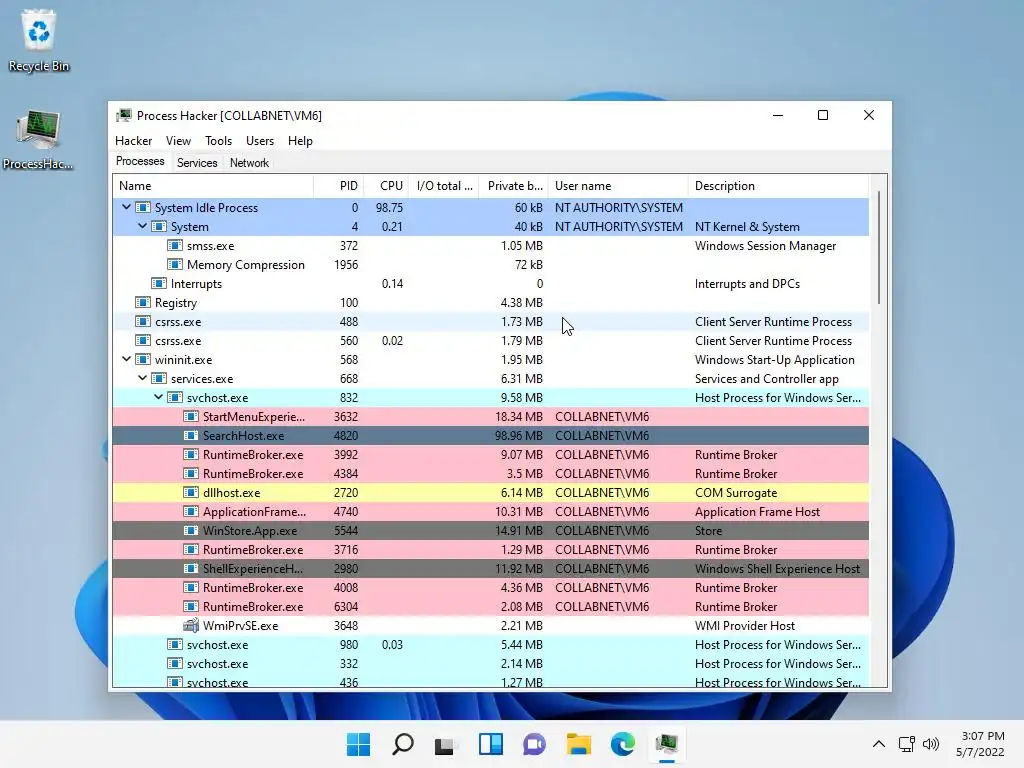1024x768 pixels.
Task: Sort by PID column header
Action: coord(338,185)
